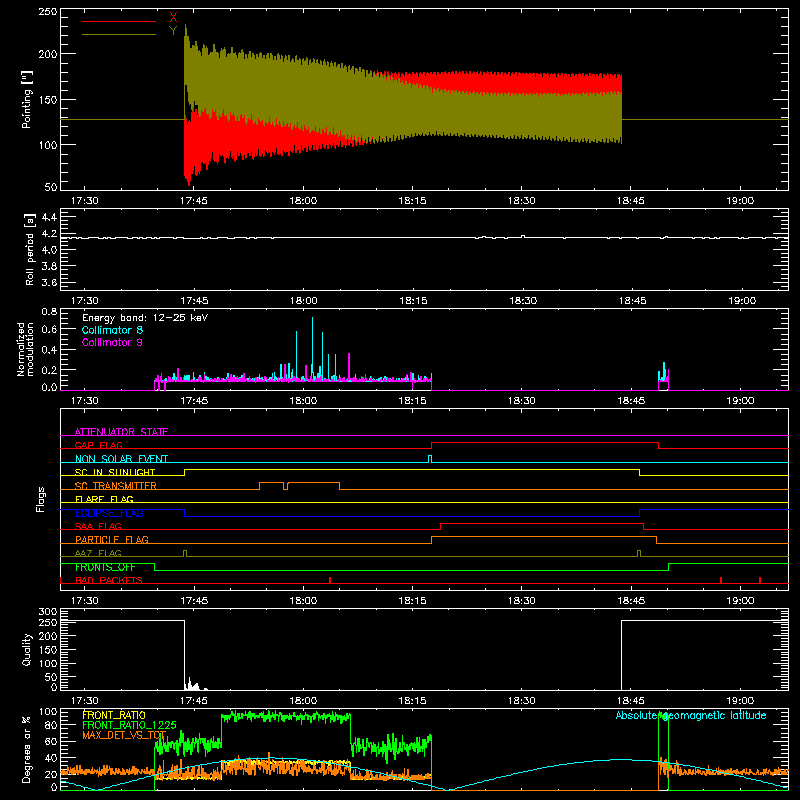The height and width of the screenshot is (800, 800).
Task: Click the AAZ_FLAG pulse near 17:44
Action: tap(185, 554)
